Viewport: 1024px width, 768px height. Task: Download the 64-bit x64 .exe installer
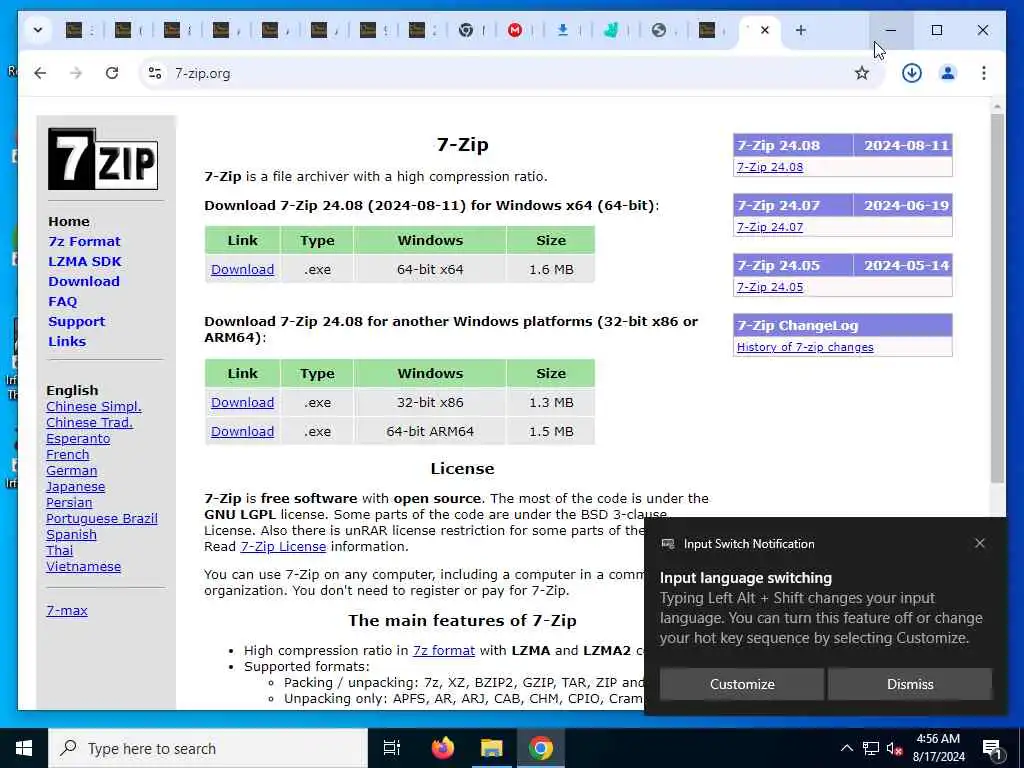(x=242, y=269)
